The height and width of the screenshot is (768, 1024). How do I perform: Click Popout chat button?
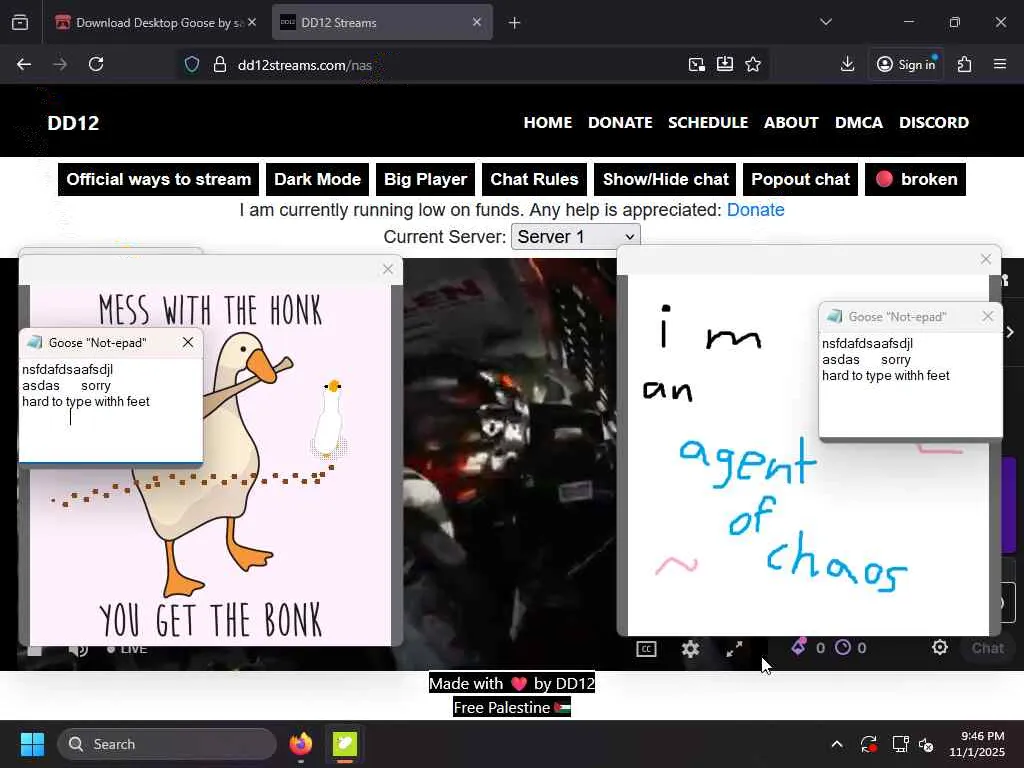[x=800, y=180]
